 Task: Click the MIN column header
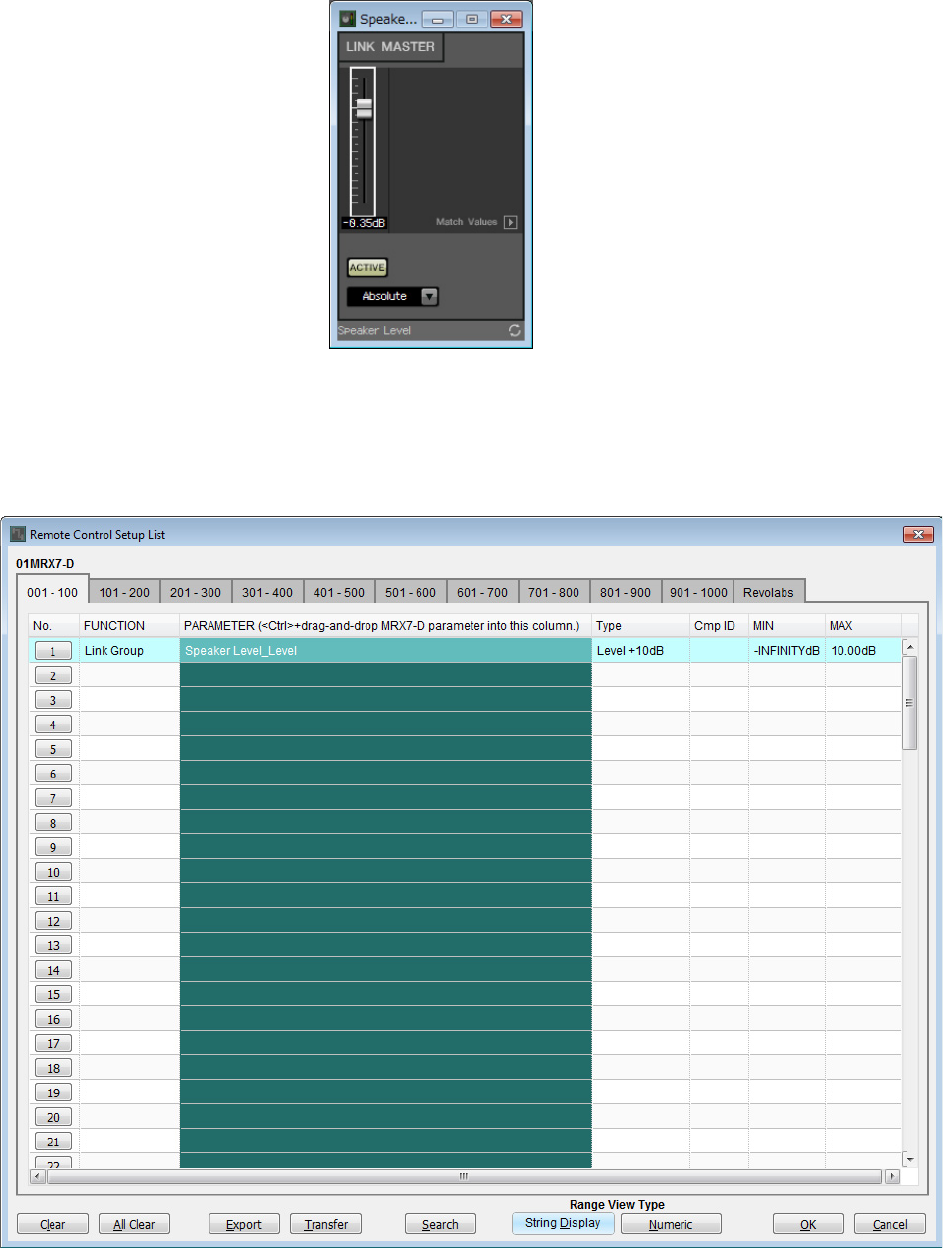point(787,625)
